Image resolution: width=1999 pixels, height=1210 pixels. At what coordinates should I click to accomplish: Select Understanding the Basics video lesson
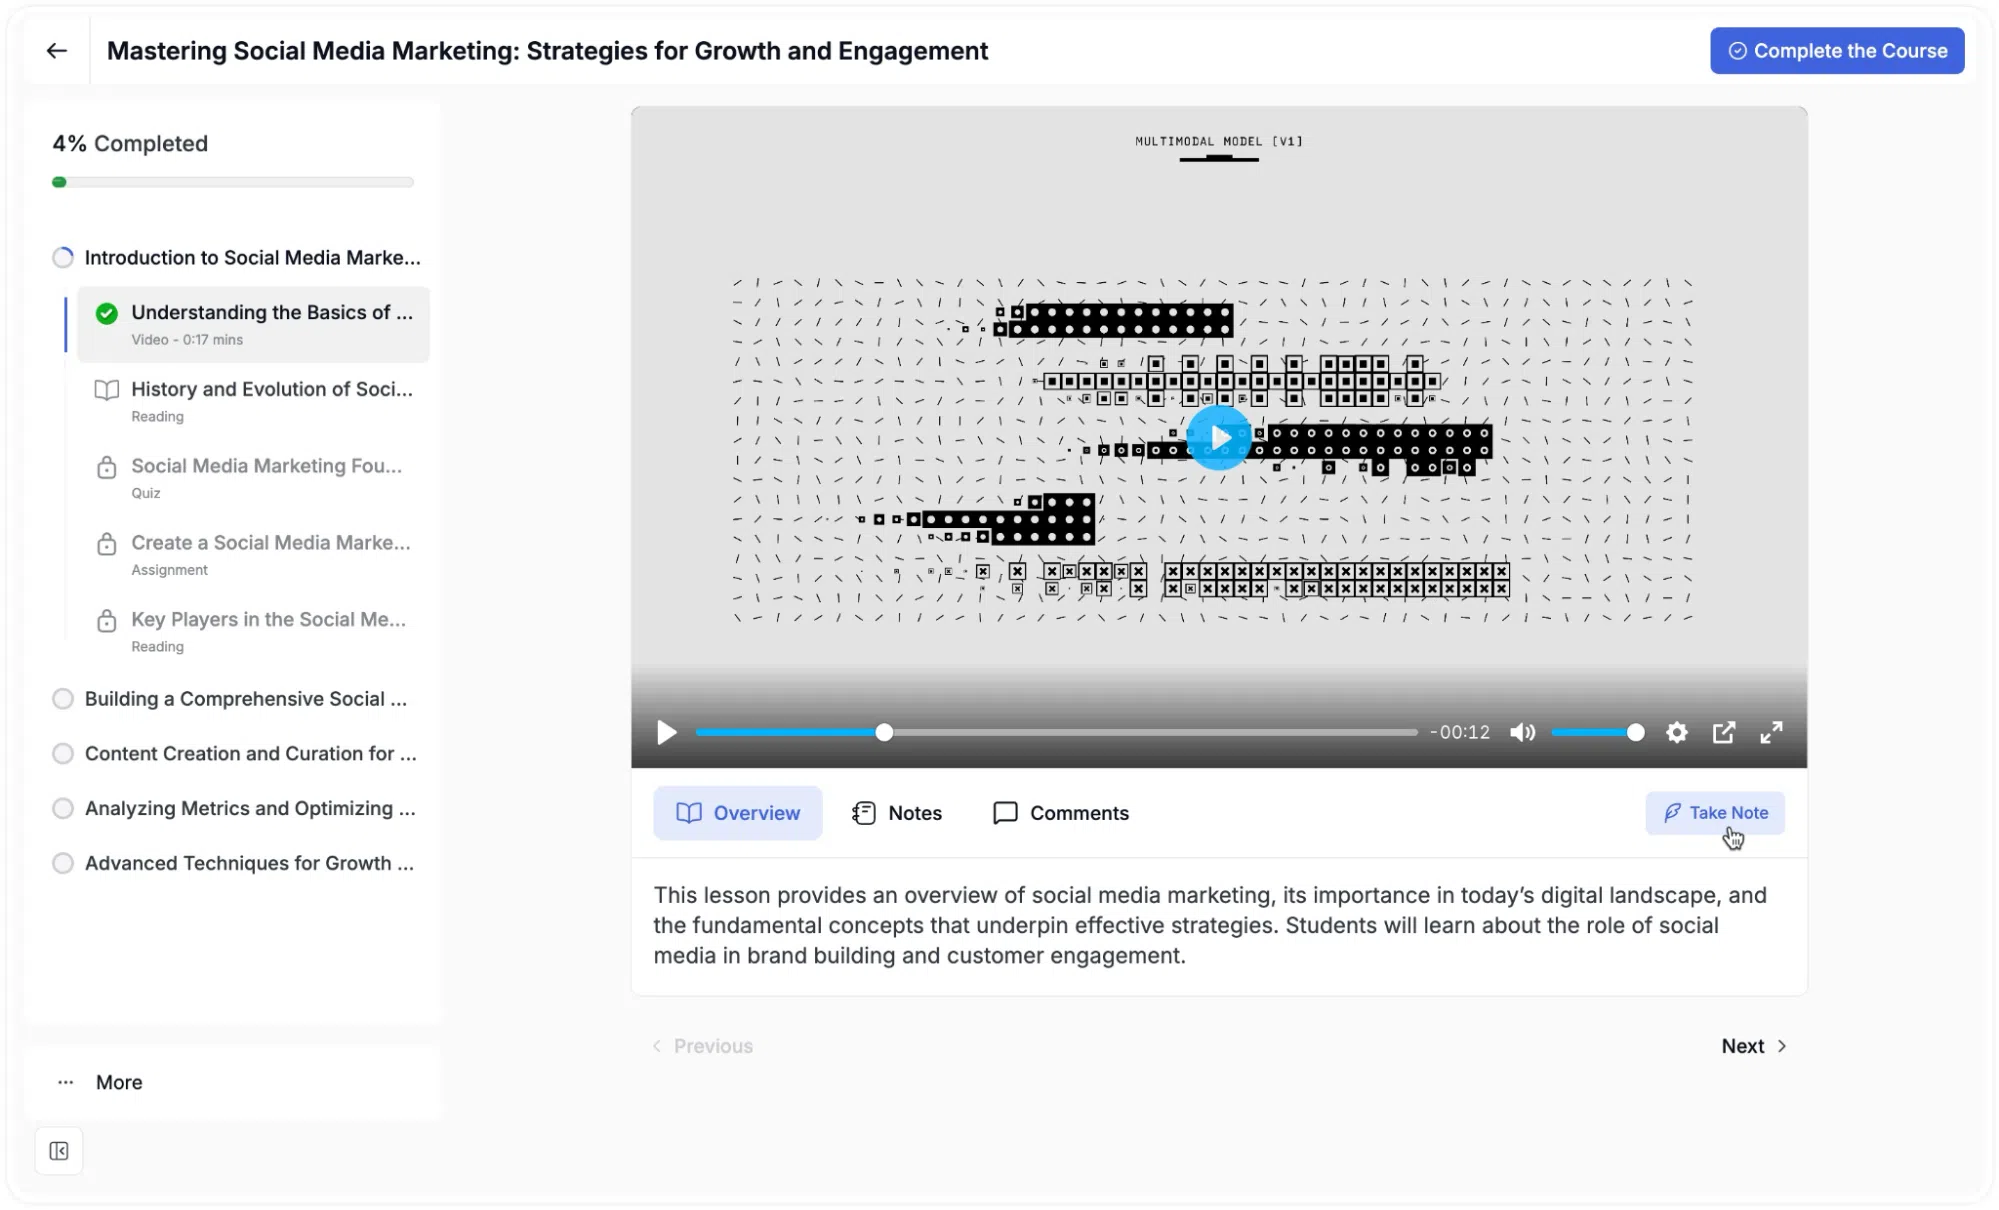pos(253,324)
